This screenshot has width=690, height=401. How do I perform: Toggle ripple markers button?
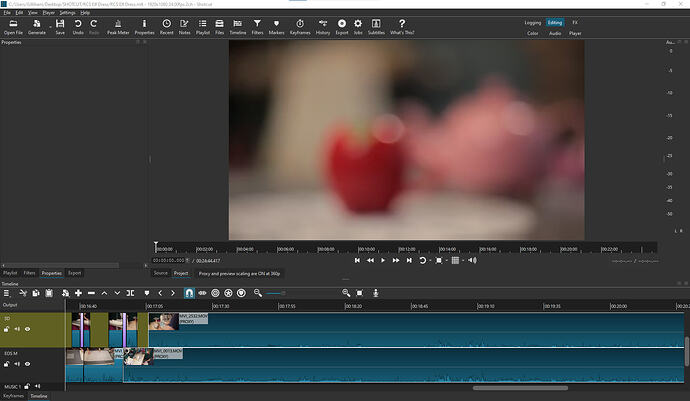click(x=241, y=293)
